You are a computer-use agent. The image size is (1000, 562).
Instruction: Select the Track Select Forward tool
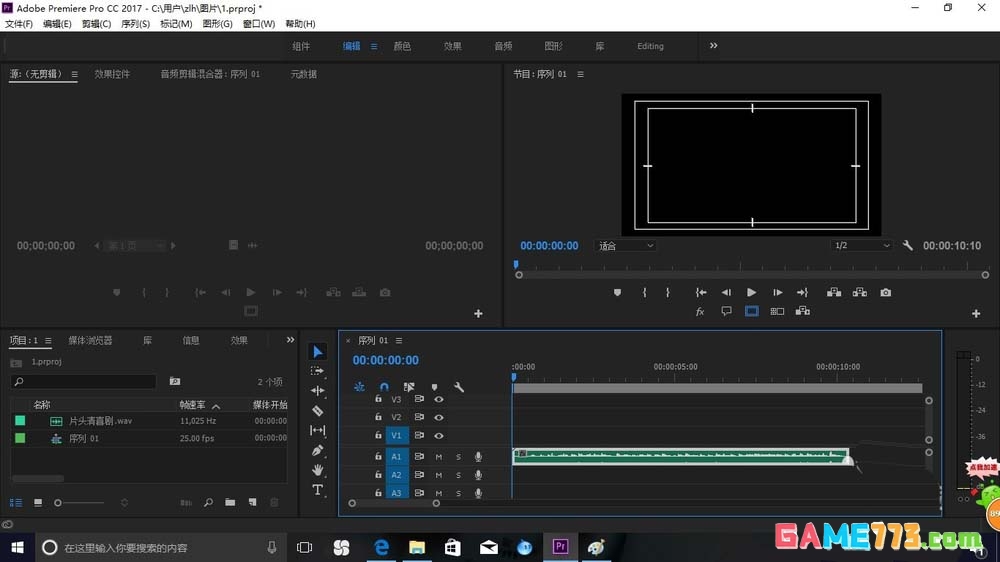317,371
